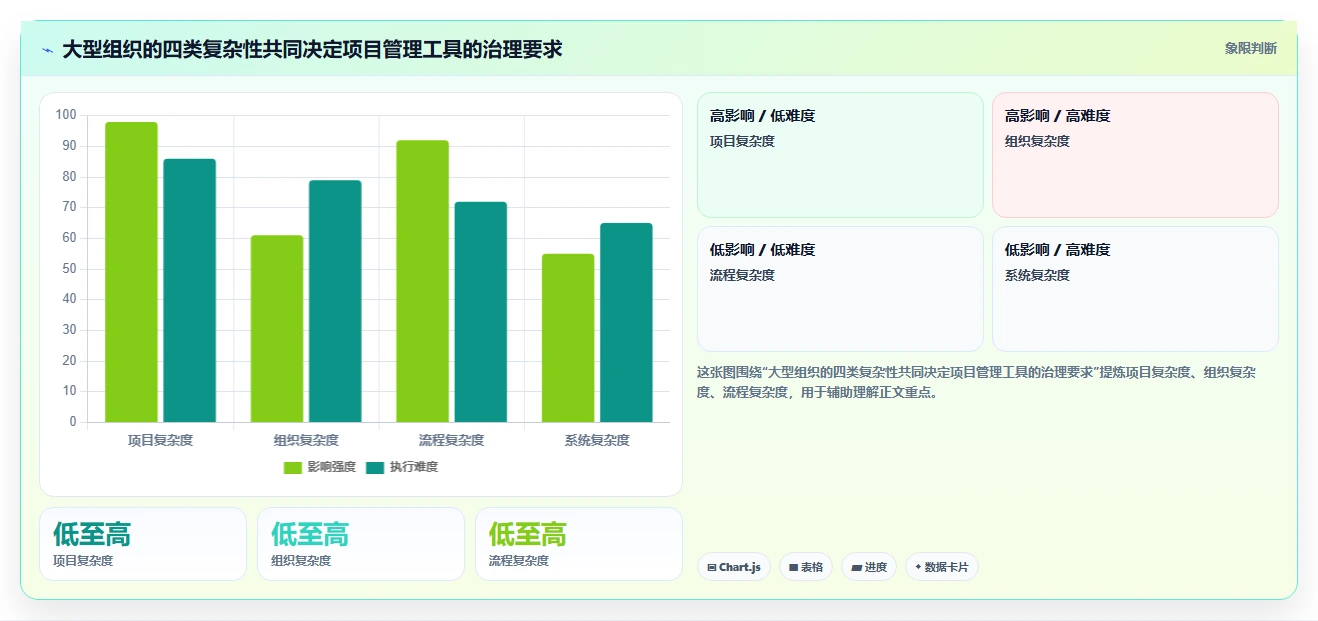Click the lightning icon beside the title
The width and height of the screenshot is (1318, 621).
click(x=47, y=50)
